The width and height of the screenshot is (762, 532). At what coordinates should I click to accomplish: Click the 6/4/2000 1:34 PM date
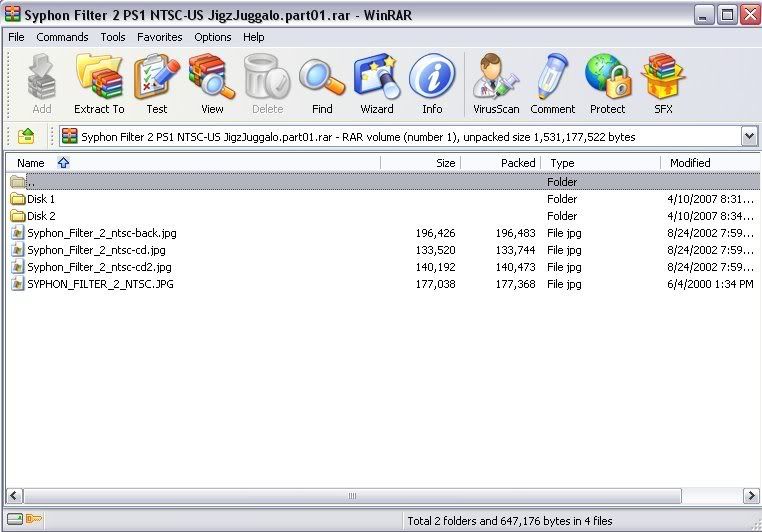(x=710, y=284)
